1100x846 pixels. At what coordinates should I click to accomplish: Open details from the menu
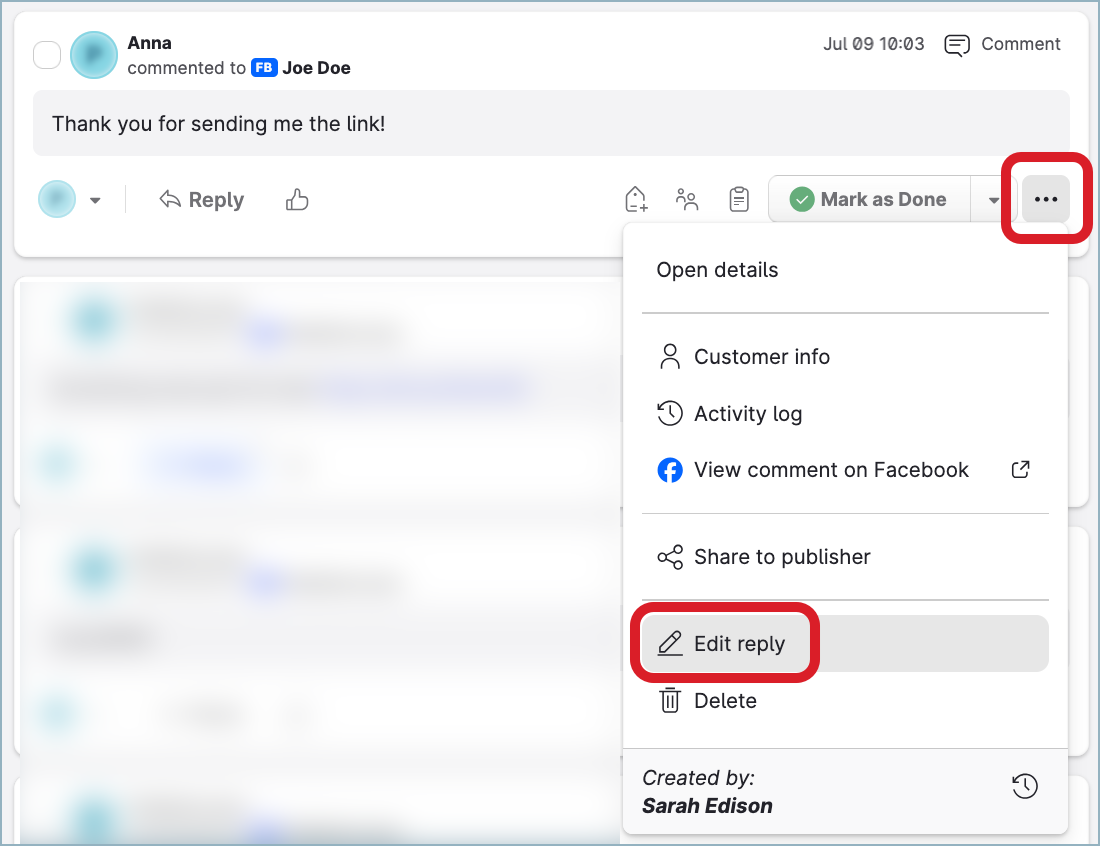(x=717, y=269)
